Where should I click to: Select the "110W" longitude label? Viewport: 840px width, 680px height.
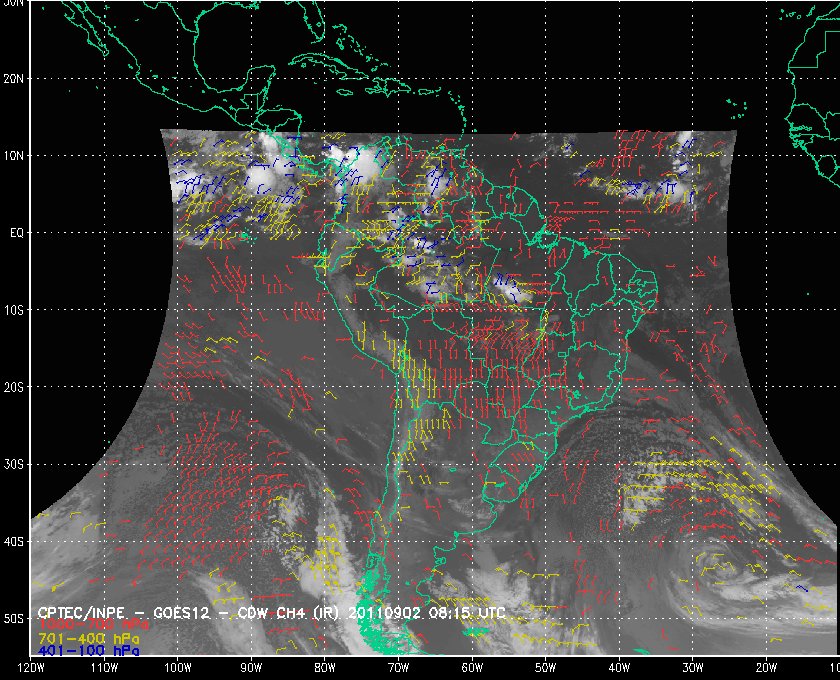(104, 668)
